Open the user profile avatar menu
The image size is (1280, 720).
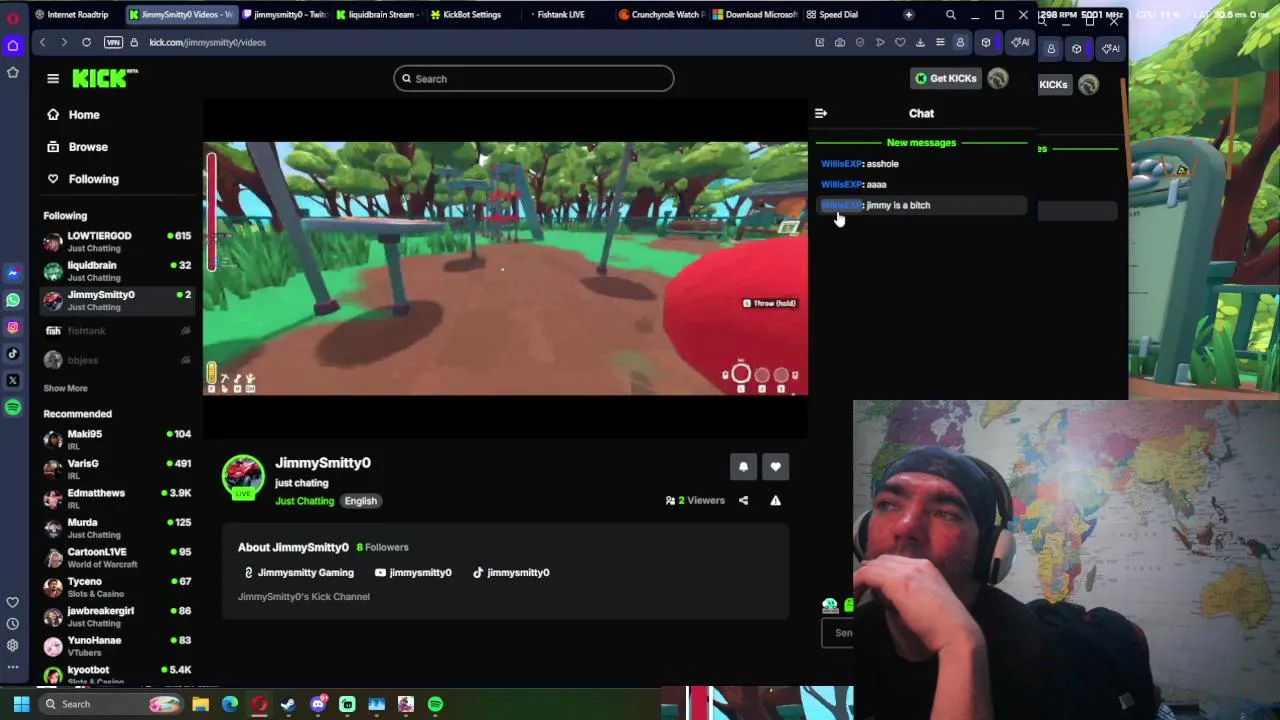point(998,78)
